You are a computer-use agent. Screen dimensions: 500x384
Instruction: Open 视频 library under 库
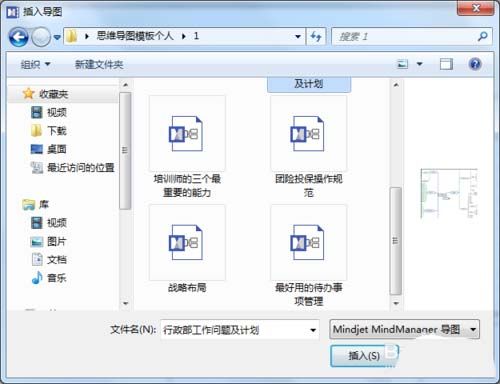(57, 222)
